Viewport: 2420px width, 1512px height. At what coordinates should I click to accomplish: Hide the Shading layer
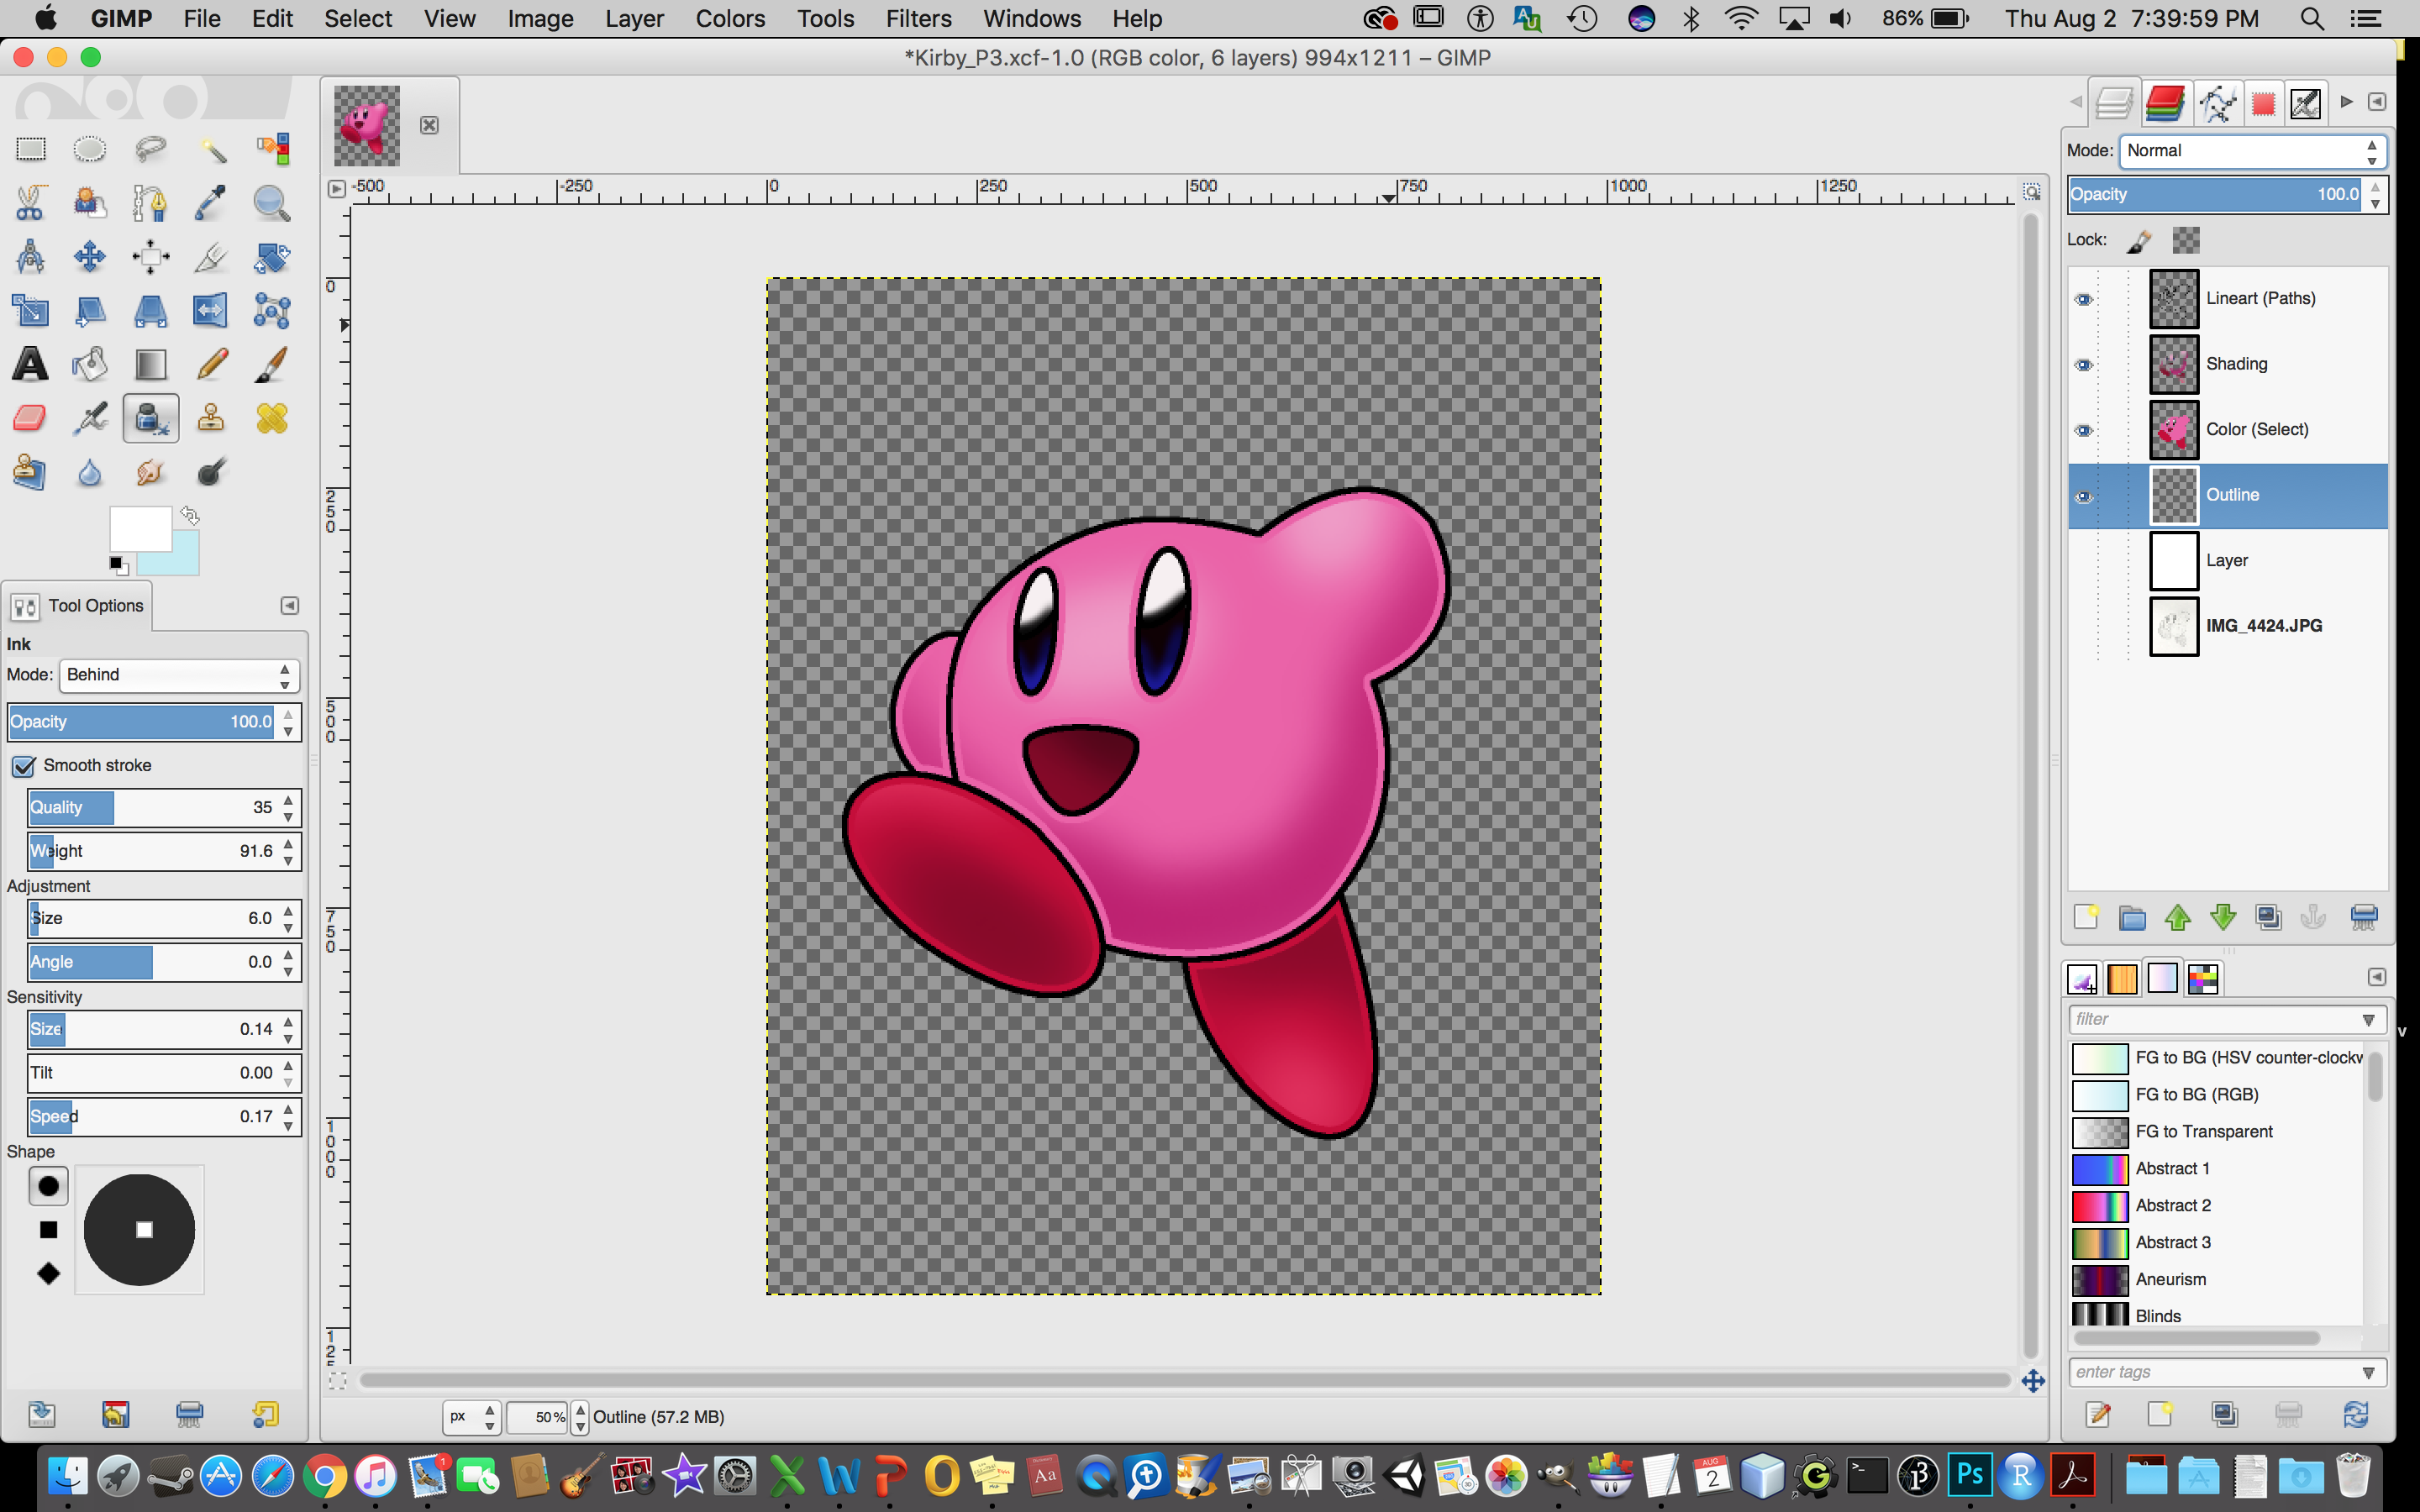pyautogui.click(x=2083, y=365)
